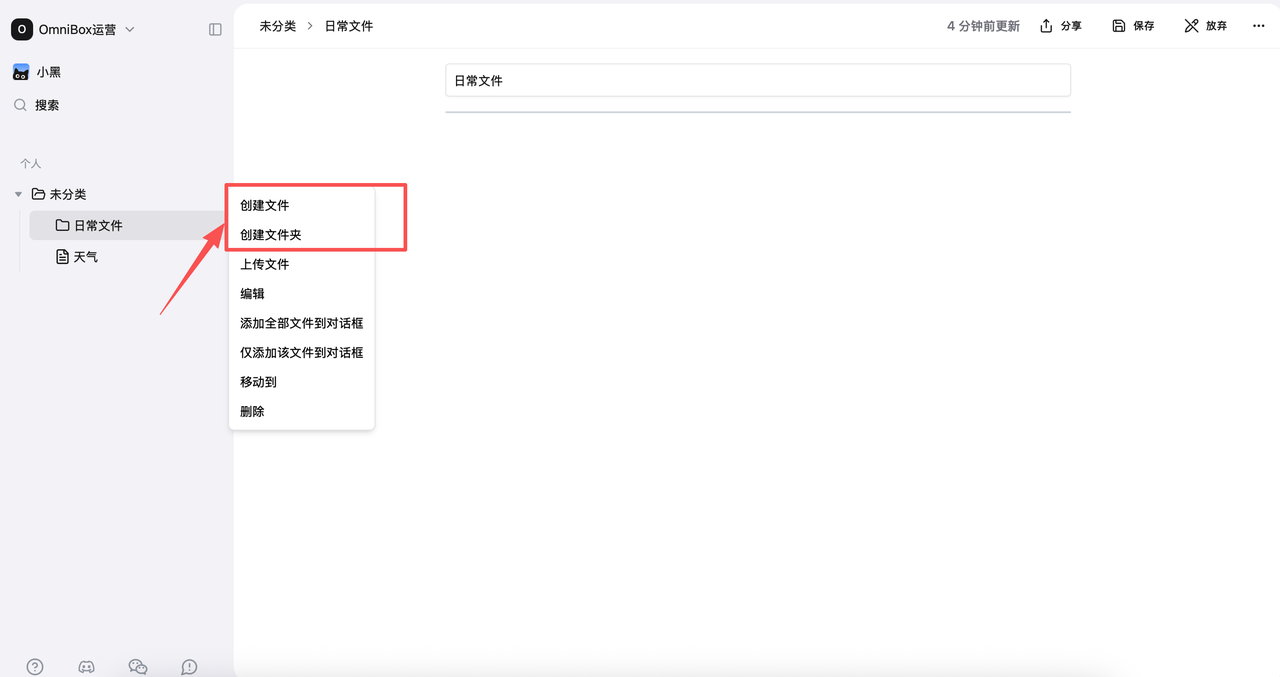1280x677 pixels.
Task: Click 编辑 in the context menu
Action: tap(253, 294)
